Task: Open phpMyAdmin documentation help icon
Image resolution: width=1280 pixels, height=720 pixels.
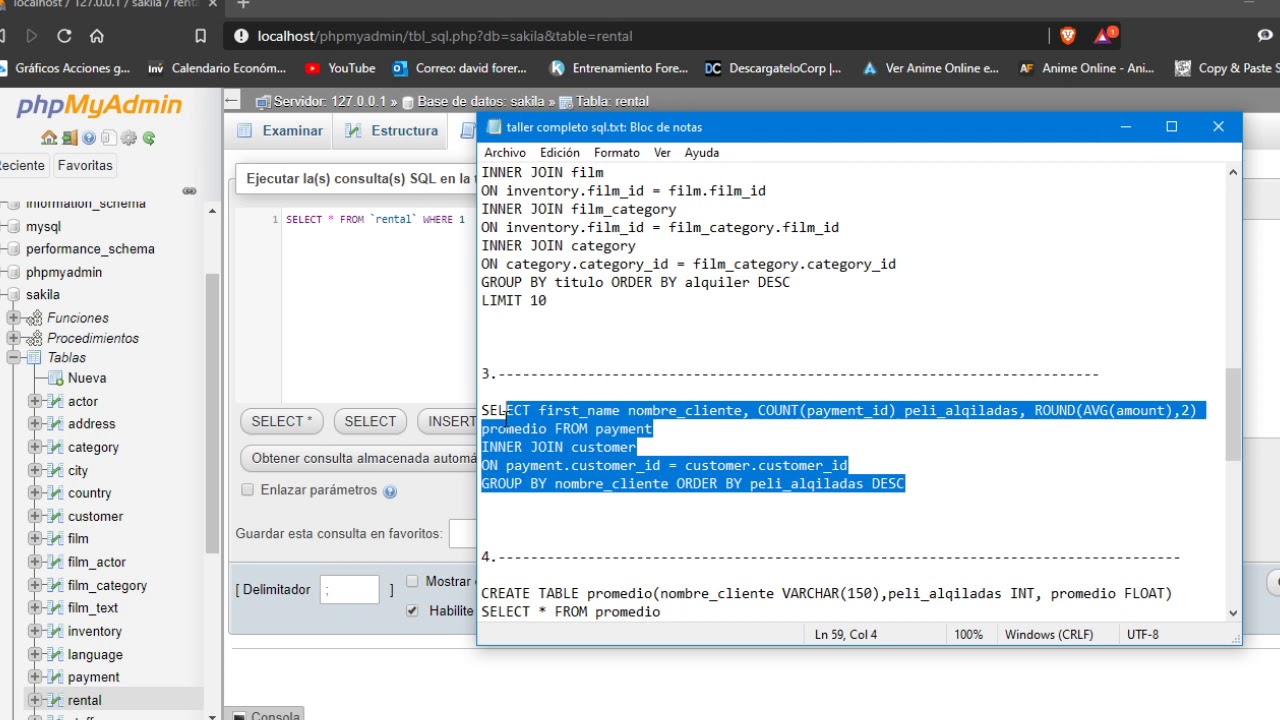Action: click(x=89, y=138)
